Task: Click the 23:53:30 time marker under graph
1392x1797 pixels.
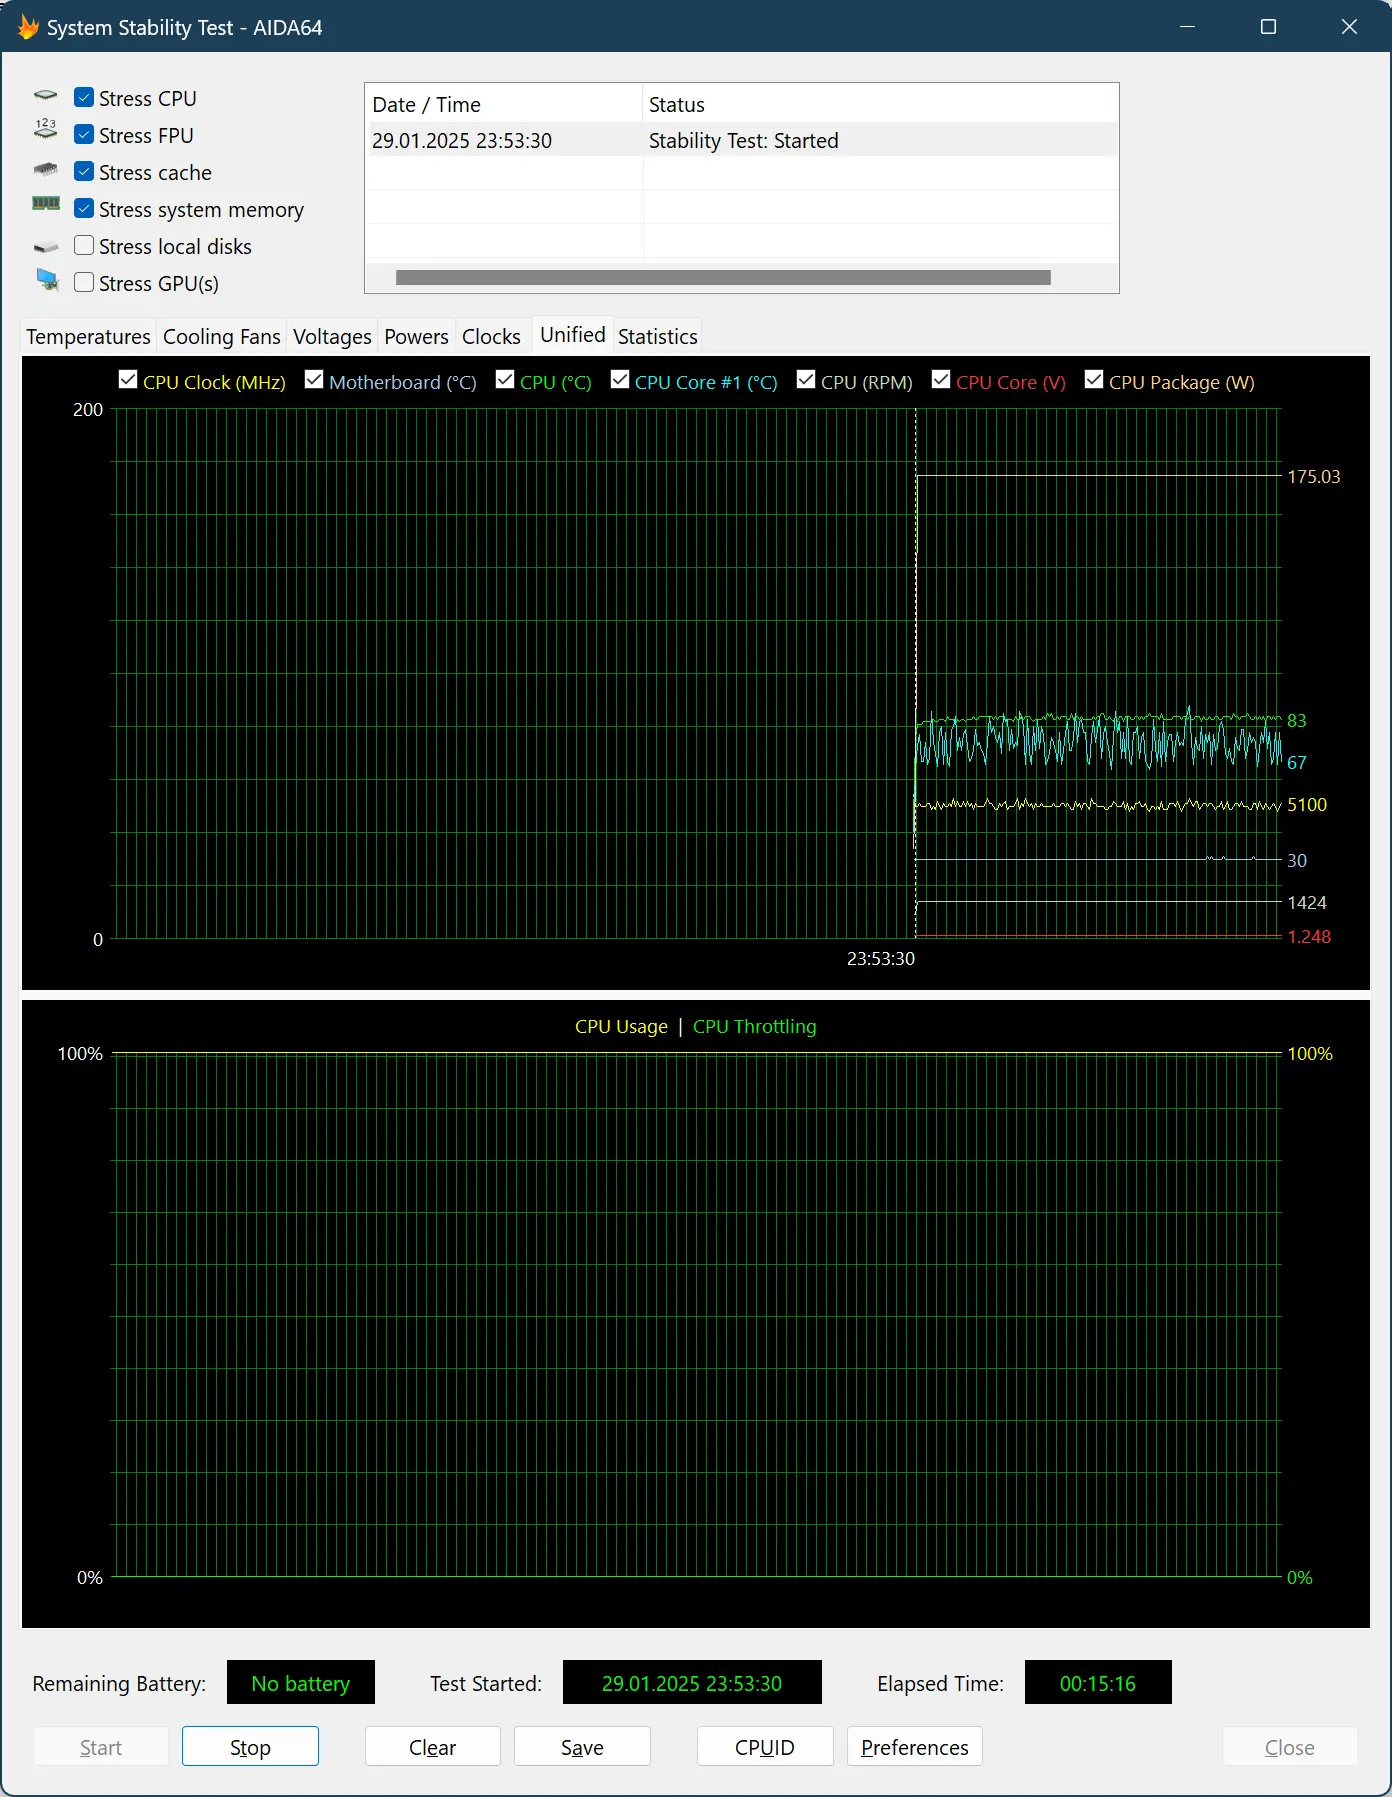Action: 881,959
